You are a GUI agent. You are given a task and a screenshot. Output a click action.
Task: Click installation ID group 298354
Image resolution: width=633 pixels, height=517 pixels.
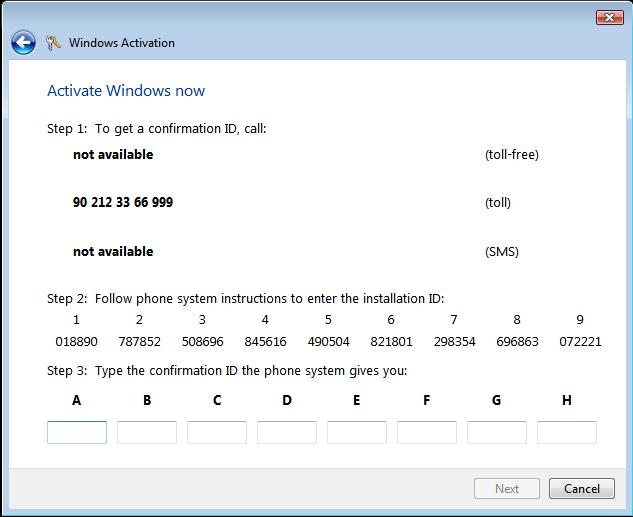454,342
